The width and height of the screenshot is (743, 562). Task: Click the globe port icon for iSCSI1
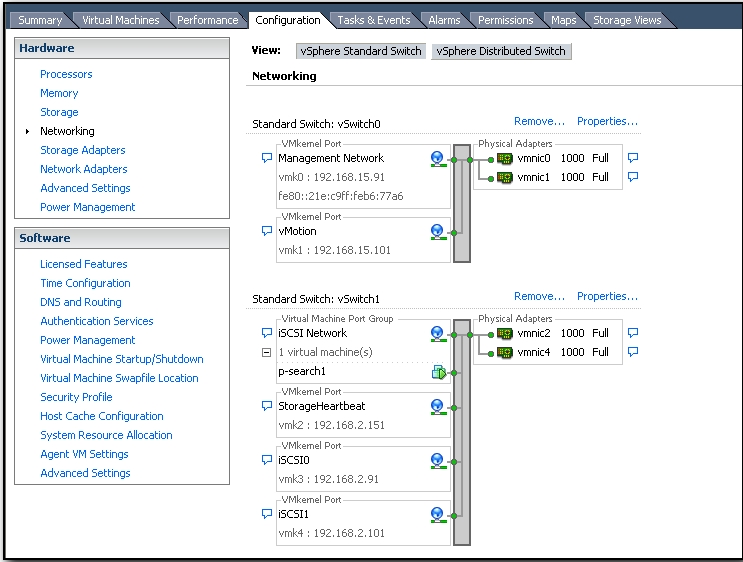coord(438,515)
